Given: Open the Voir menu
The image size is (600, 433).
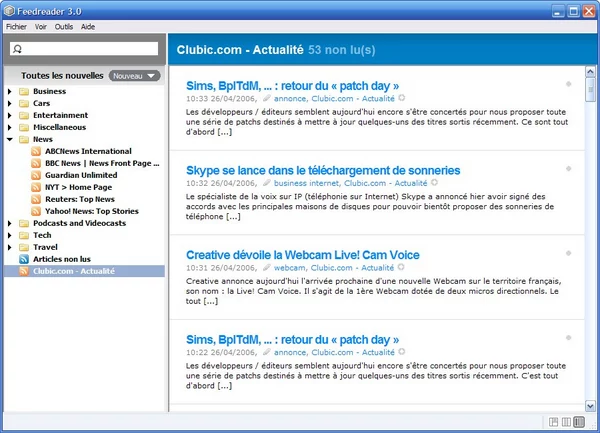Looking at the screenshot, I should pyautogui.click(x=41, y=27).
